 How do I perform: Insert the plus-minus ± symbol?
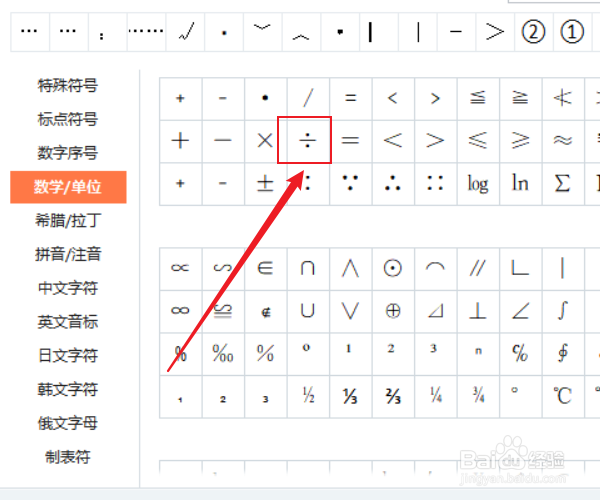(x=265, y=184)
